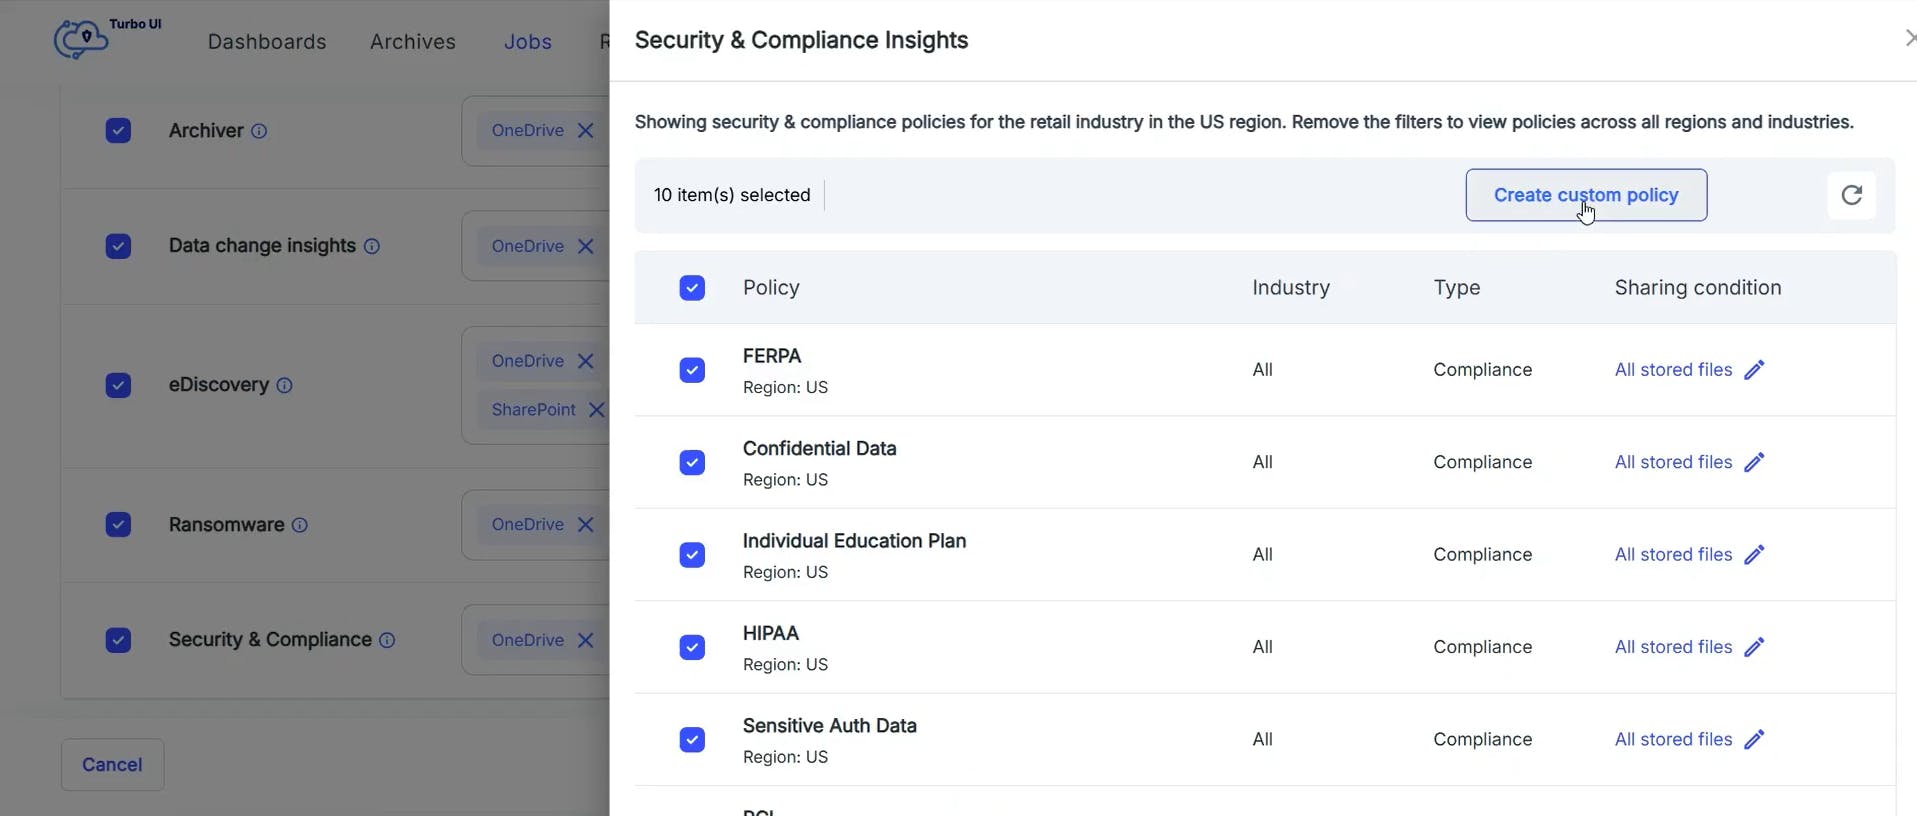Deselect the Confidential Data policy checkbox
The width and height of the screenshot is (1917, 816).
click(x=692, y=462)
